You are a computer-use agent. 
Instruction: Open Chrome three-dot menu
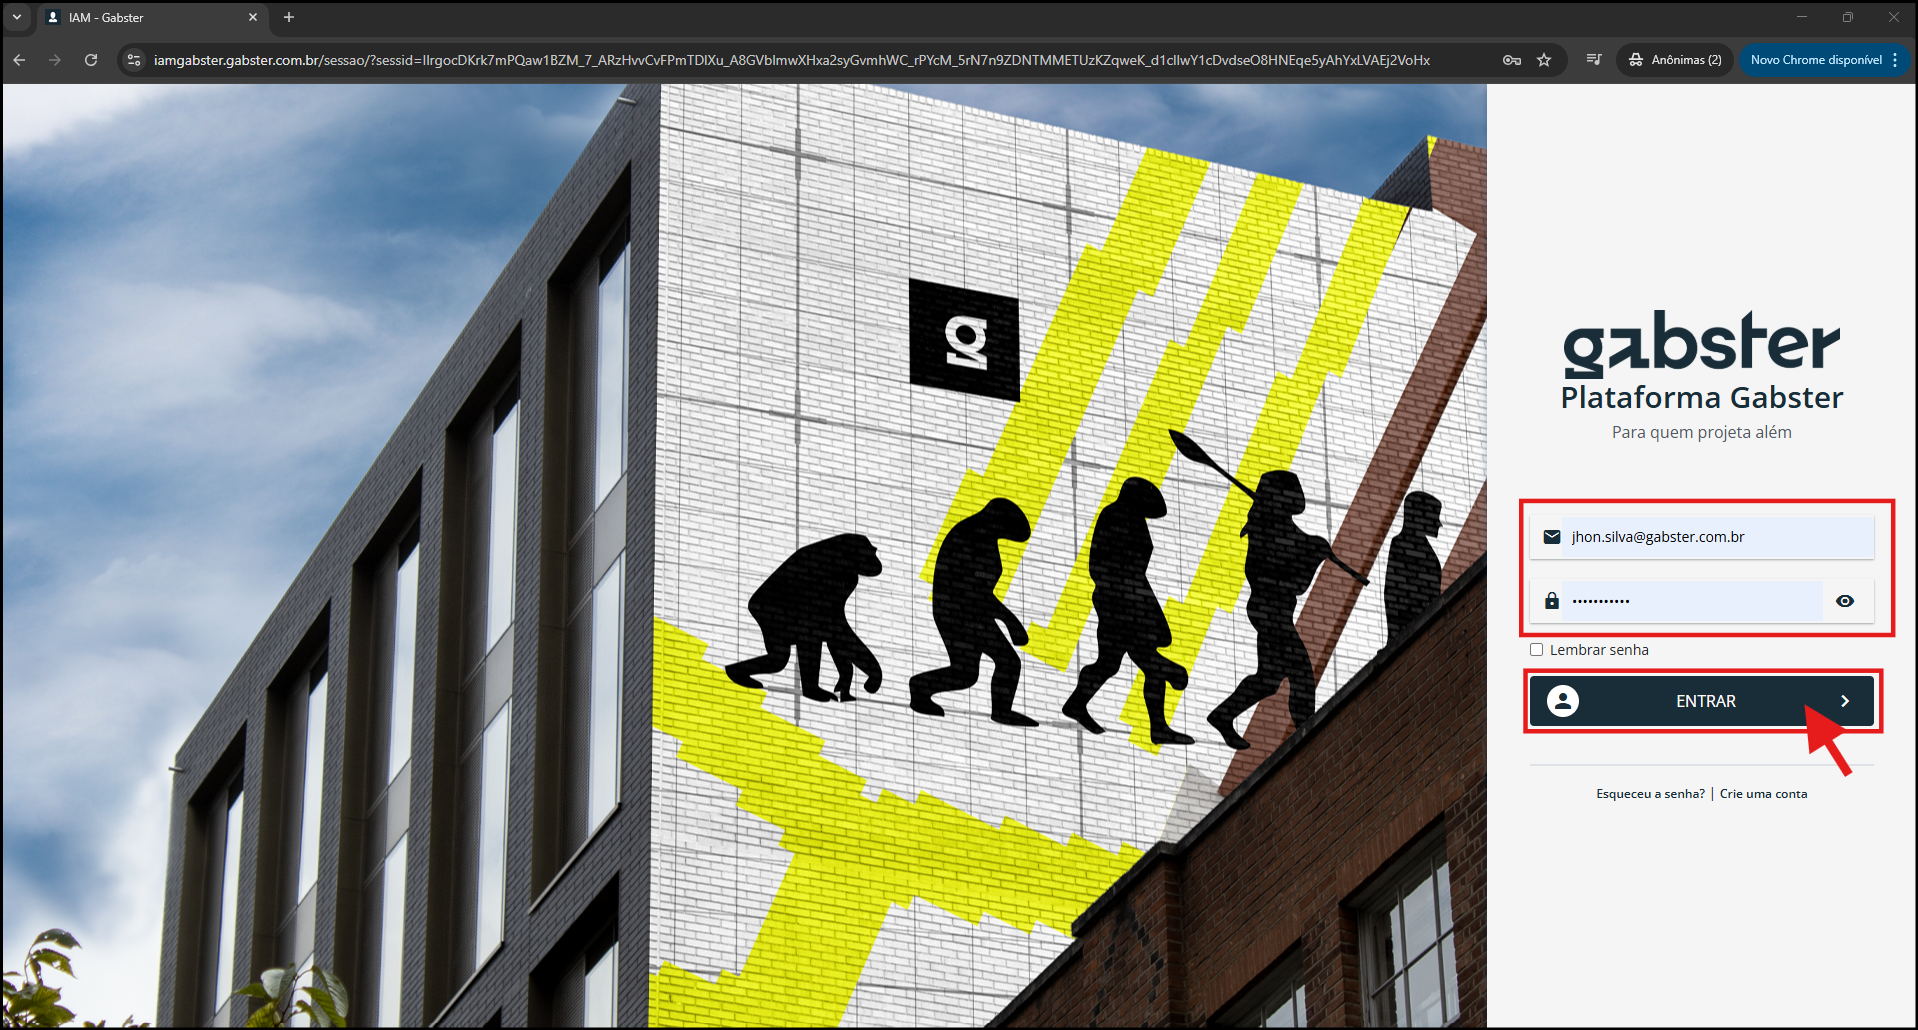point(1895,60)
